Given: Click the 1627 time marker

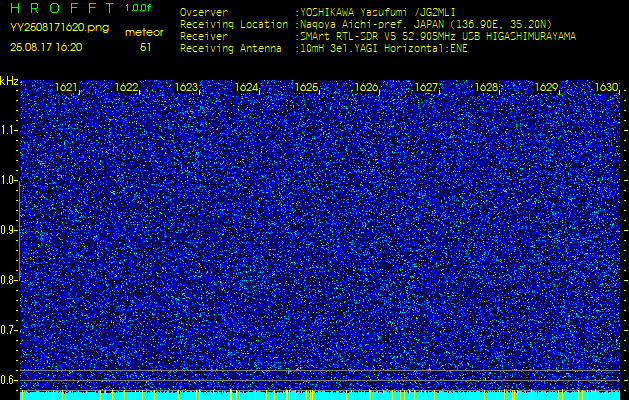Looking at the screenshot, I should point(426,87).
